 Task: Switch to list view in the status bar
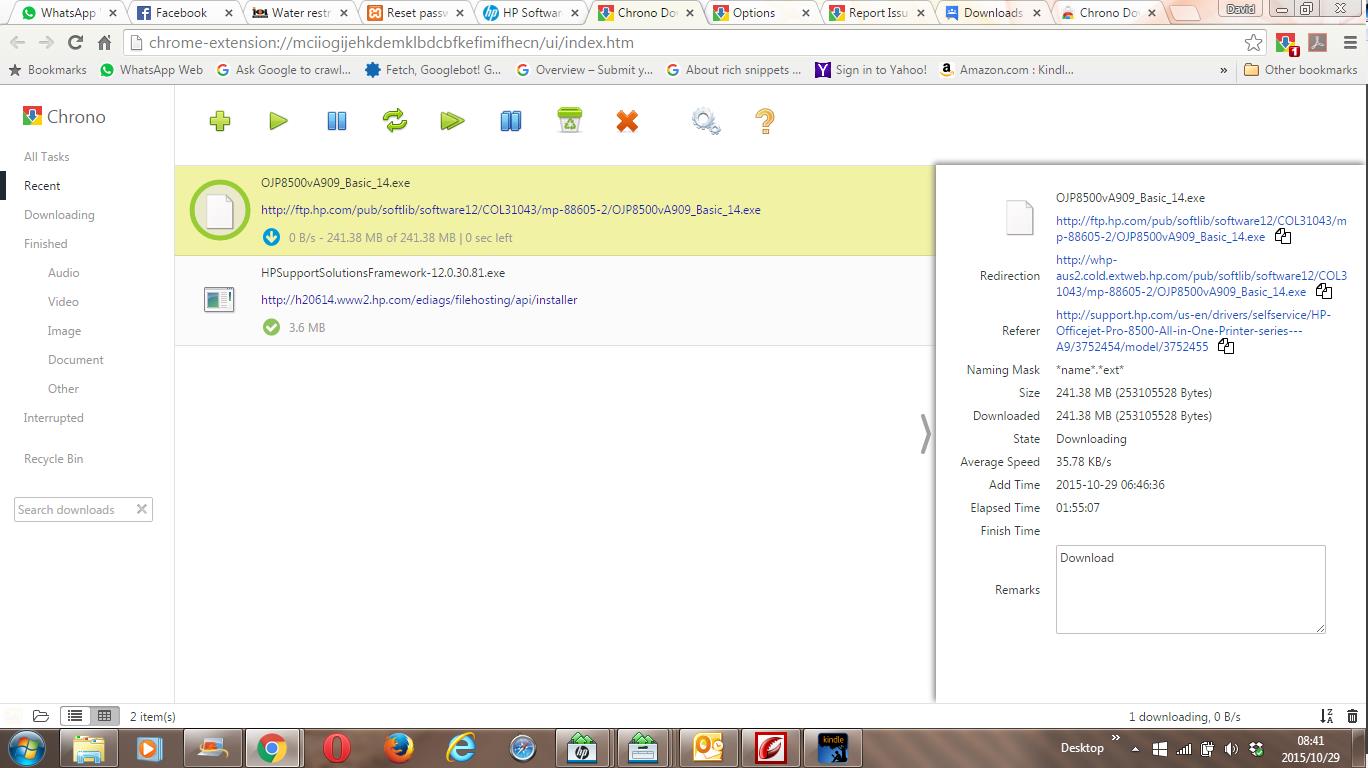point(75,716)
